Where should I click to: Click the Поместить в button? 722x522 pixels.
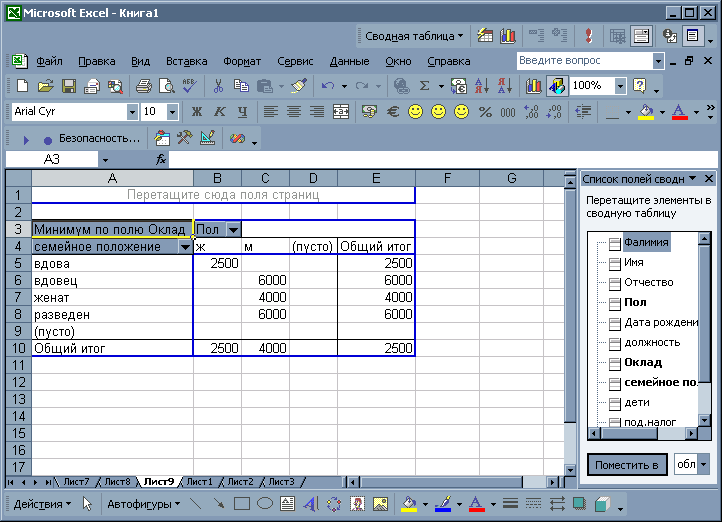pyautogui.click(x=627, y=465)
